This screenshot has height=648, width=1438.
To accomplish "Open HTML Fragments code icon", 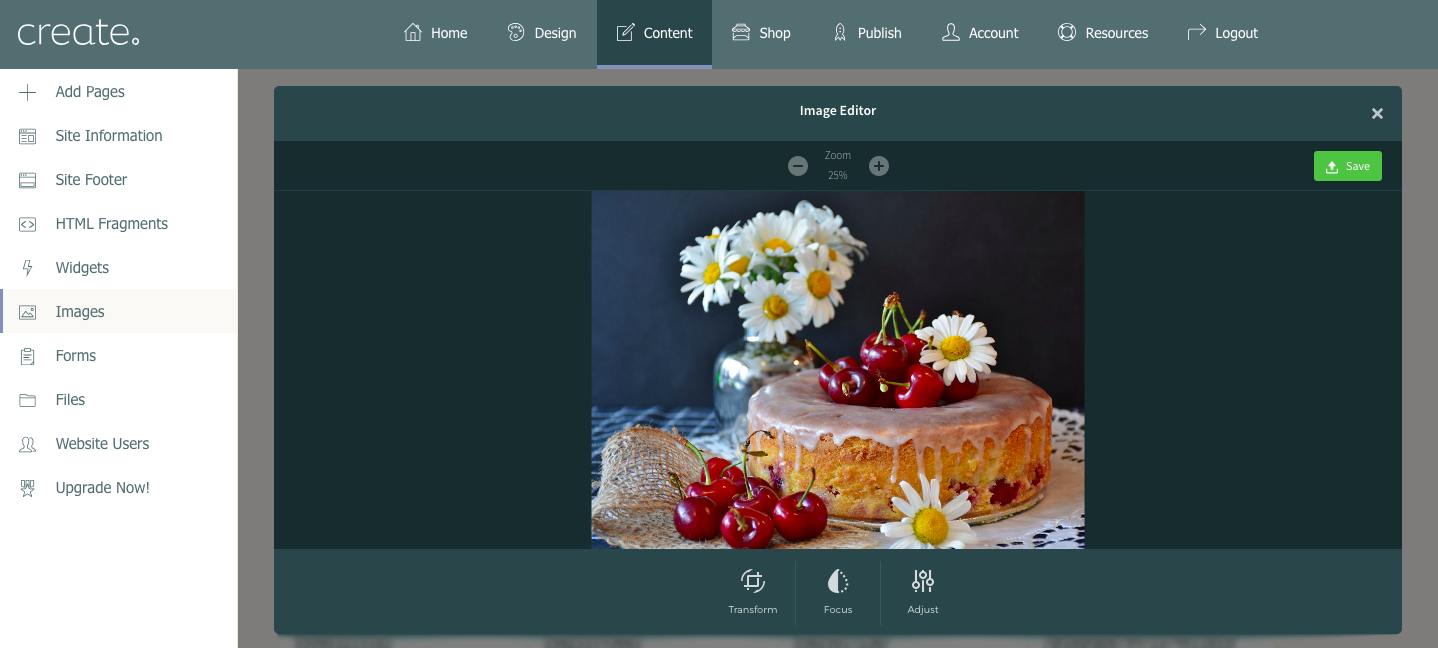I will [x=28, y=224].
